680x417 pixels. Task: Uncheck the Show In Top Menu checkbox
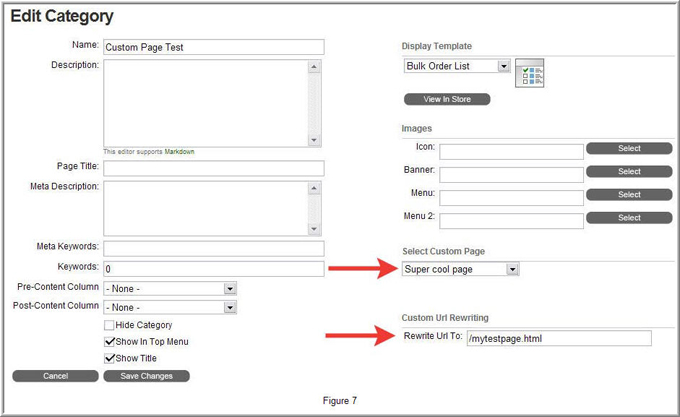tap(109, 342)
